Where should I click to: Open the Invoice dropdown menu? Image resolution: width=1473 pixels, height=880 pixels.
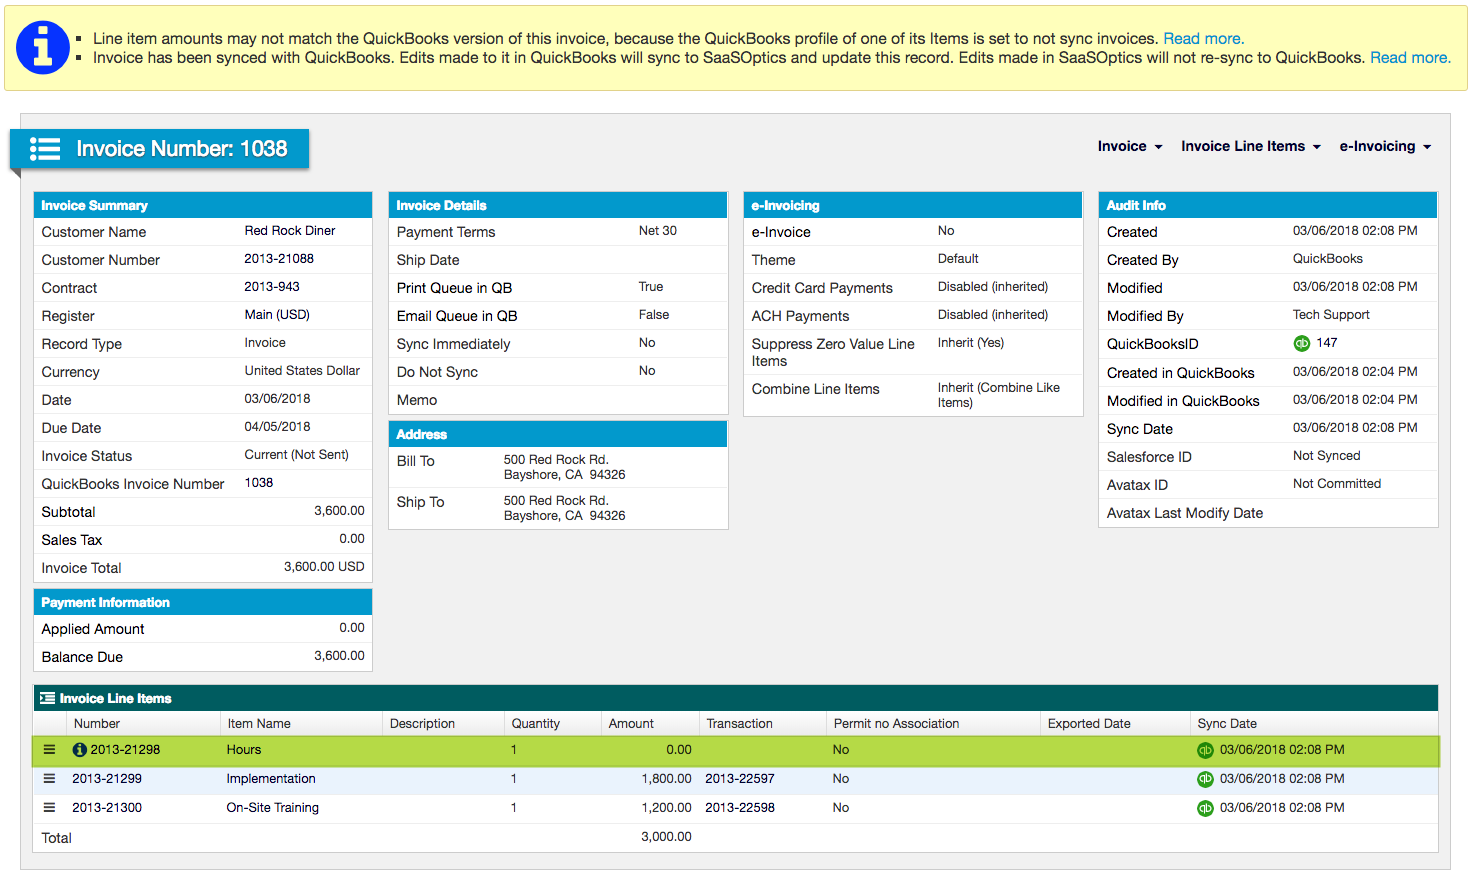(x=1130, y=146)
